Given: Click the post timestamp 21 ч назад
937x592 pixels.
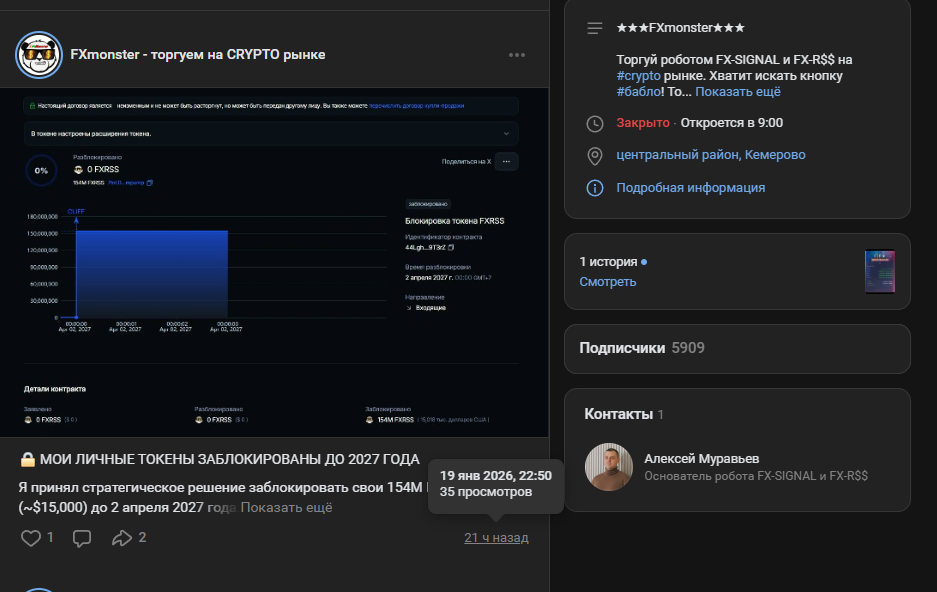Looking at the screenshot, I should click(x=496, y=538).
